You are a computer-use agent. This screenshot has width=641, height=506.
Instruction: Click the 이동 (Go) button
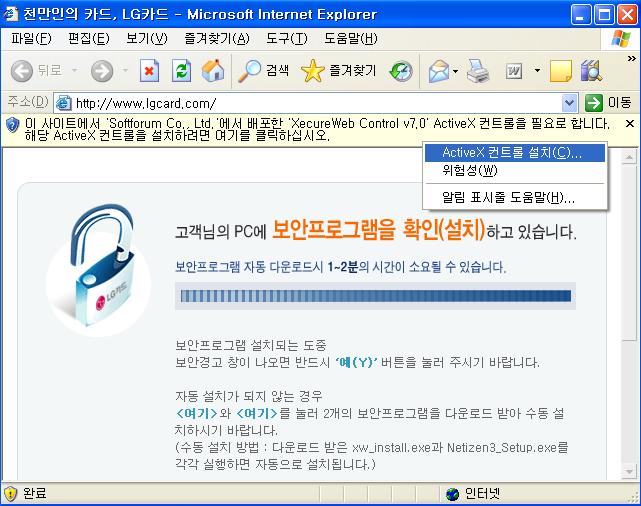609,102
